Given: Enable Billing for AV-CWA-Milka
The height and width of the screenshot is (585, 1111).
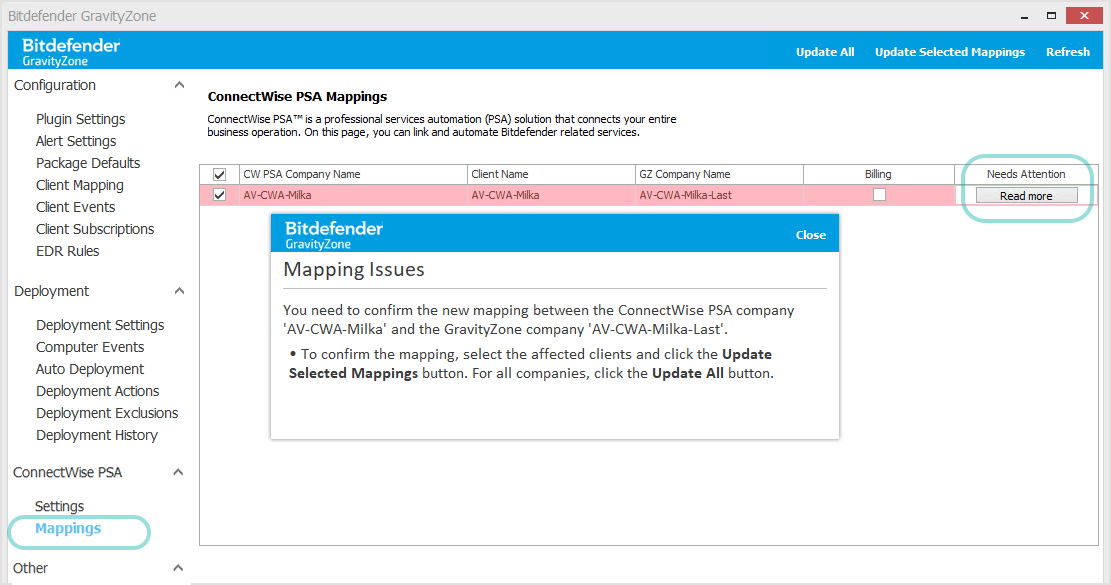Looking at the screenshot, I should click(x=879, y=194).
